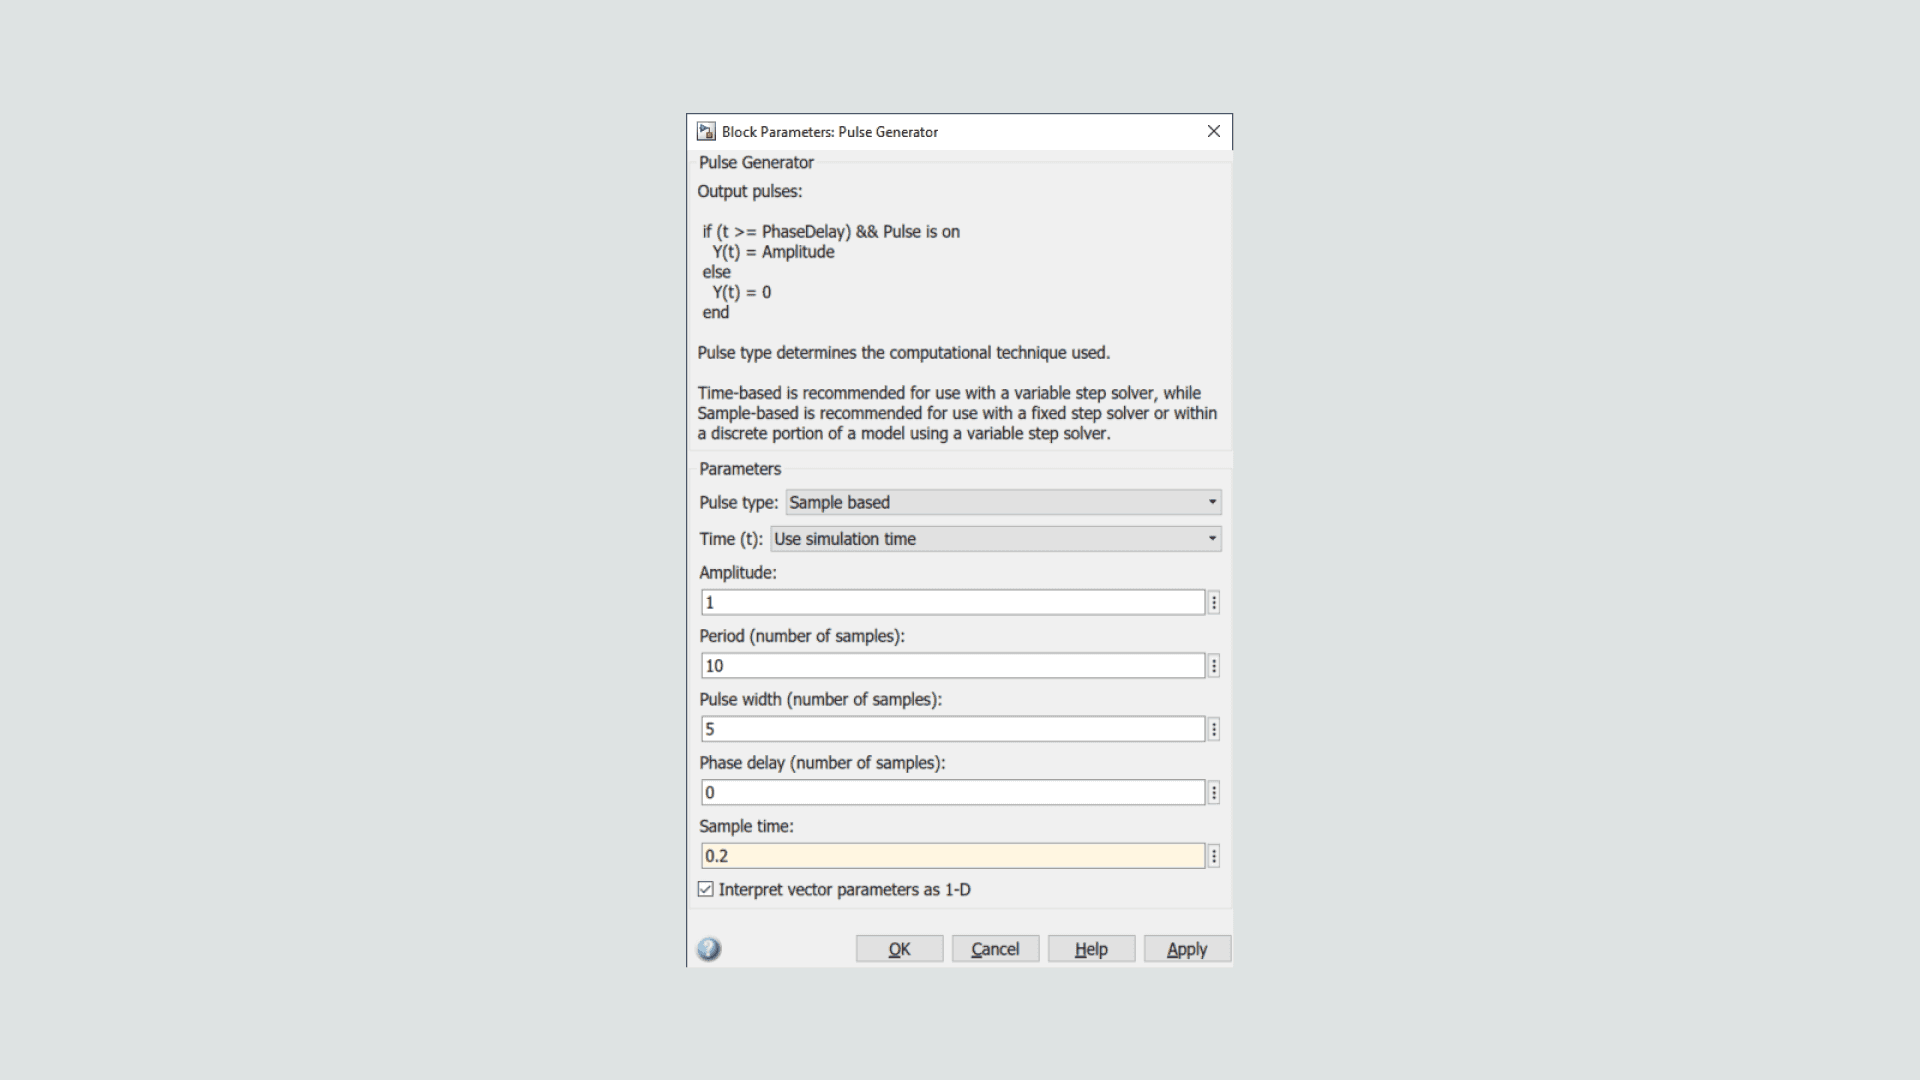The height and width of the screenshot is (1080, 1920).
Task: Open the Phase delay field's three-dot options
Action: click(1214, 793)
